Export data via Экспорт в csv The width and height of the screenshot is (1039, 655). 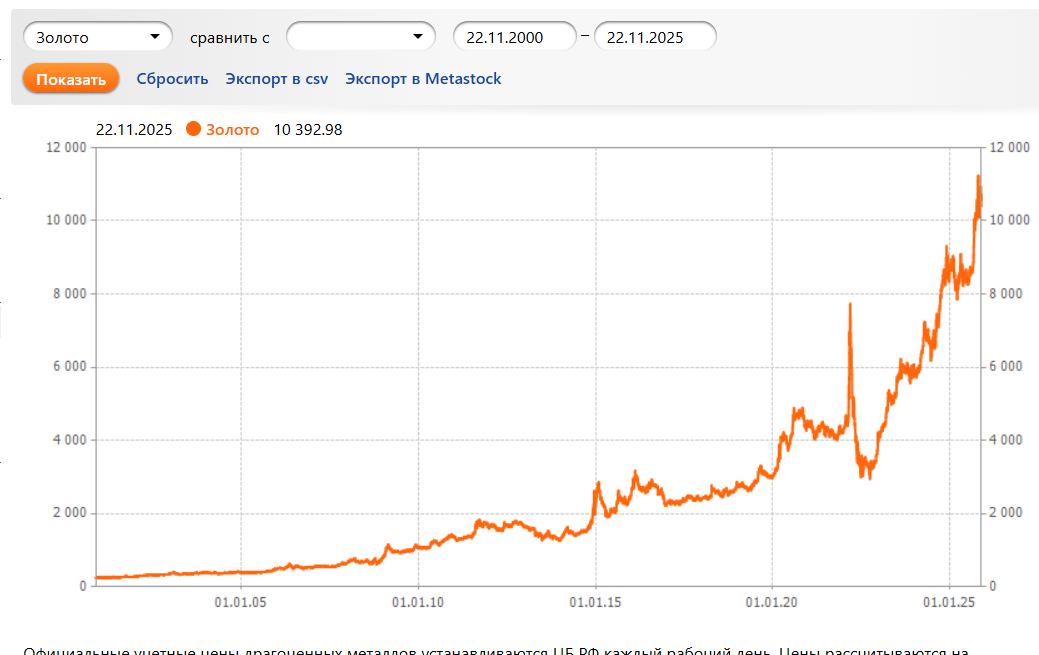(x=277, y=79)
